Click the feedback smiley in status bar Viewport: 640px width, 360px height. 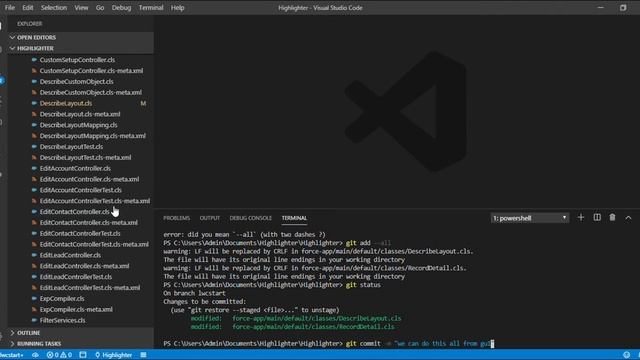tap(627, 355)
